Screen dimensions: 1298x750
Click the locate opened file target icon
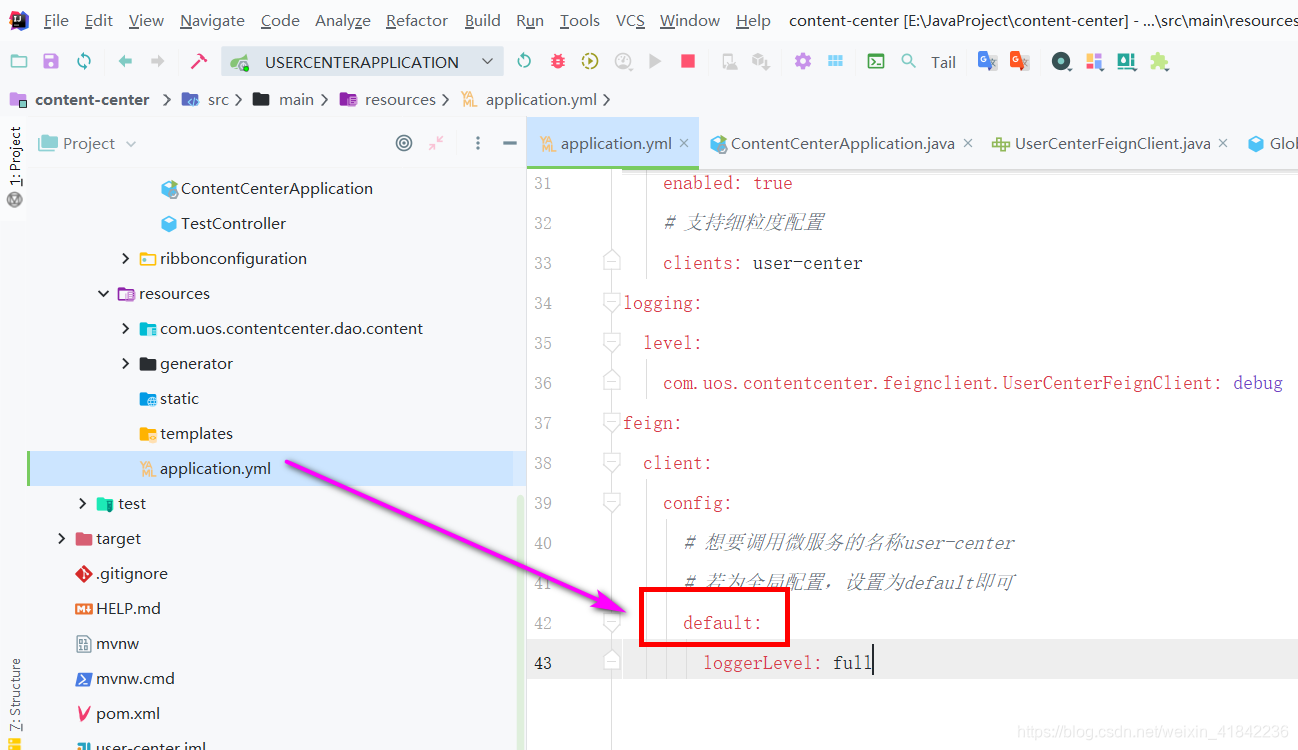[404, 143]
